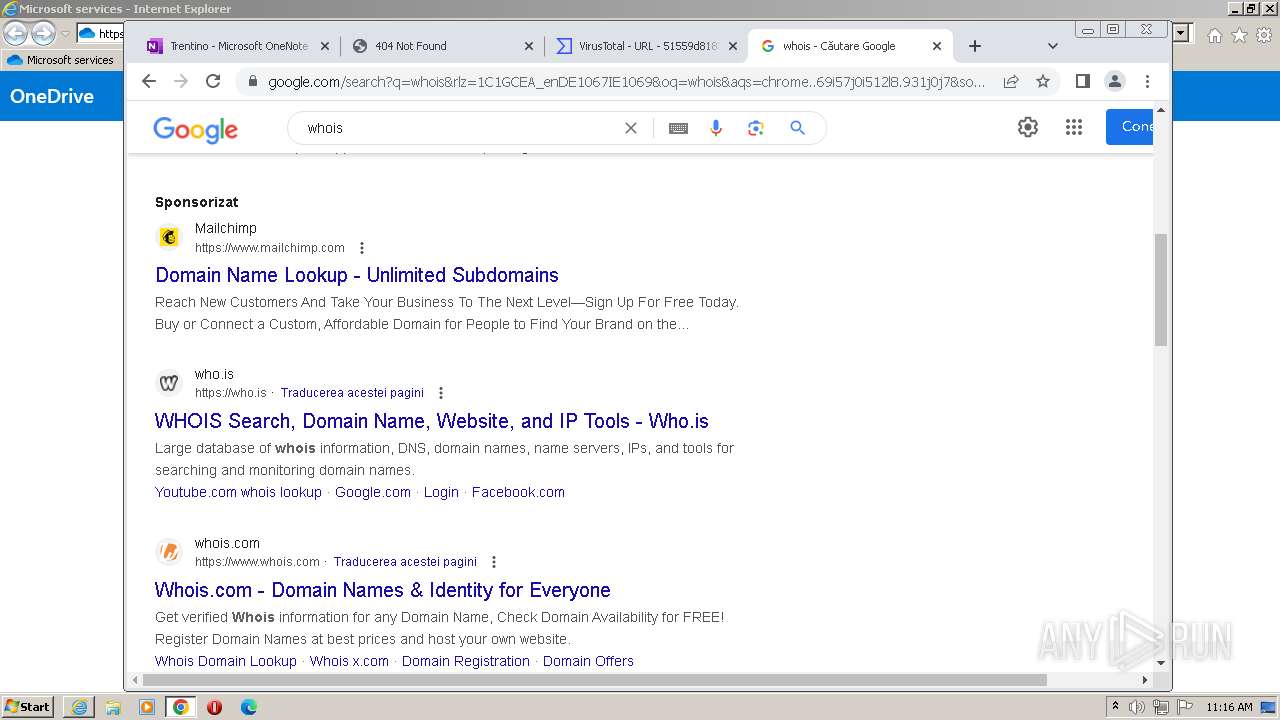Close the VirusTotal tab
The height and width of the screenshot is (720, 1280).
[733, 46]
